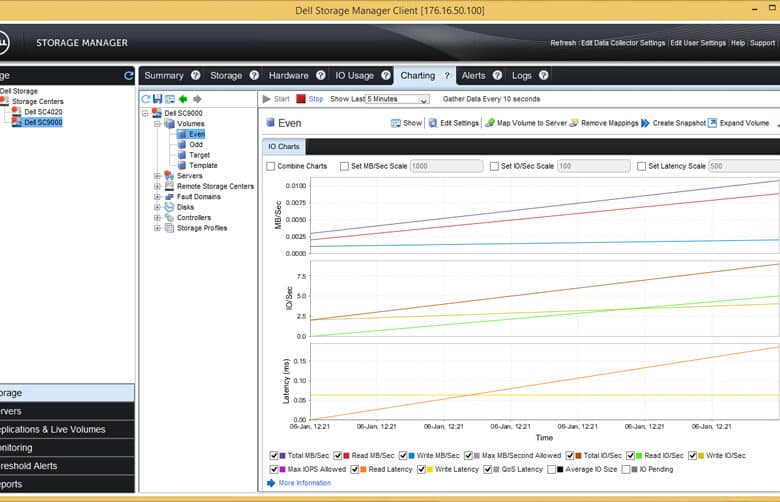This screenshot has width=780, height=502.
Task: Click Show volume button
Action: (x=406, y=123)
